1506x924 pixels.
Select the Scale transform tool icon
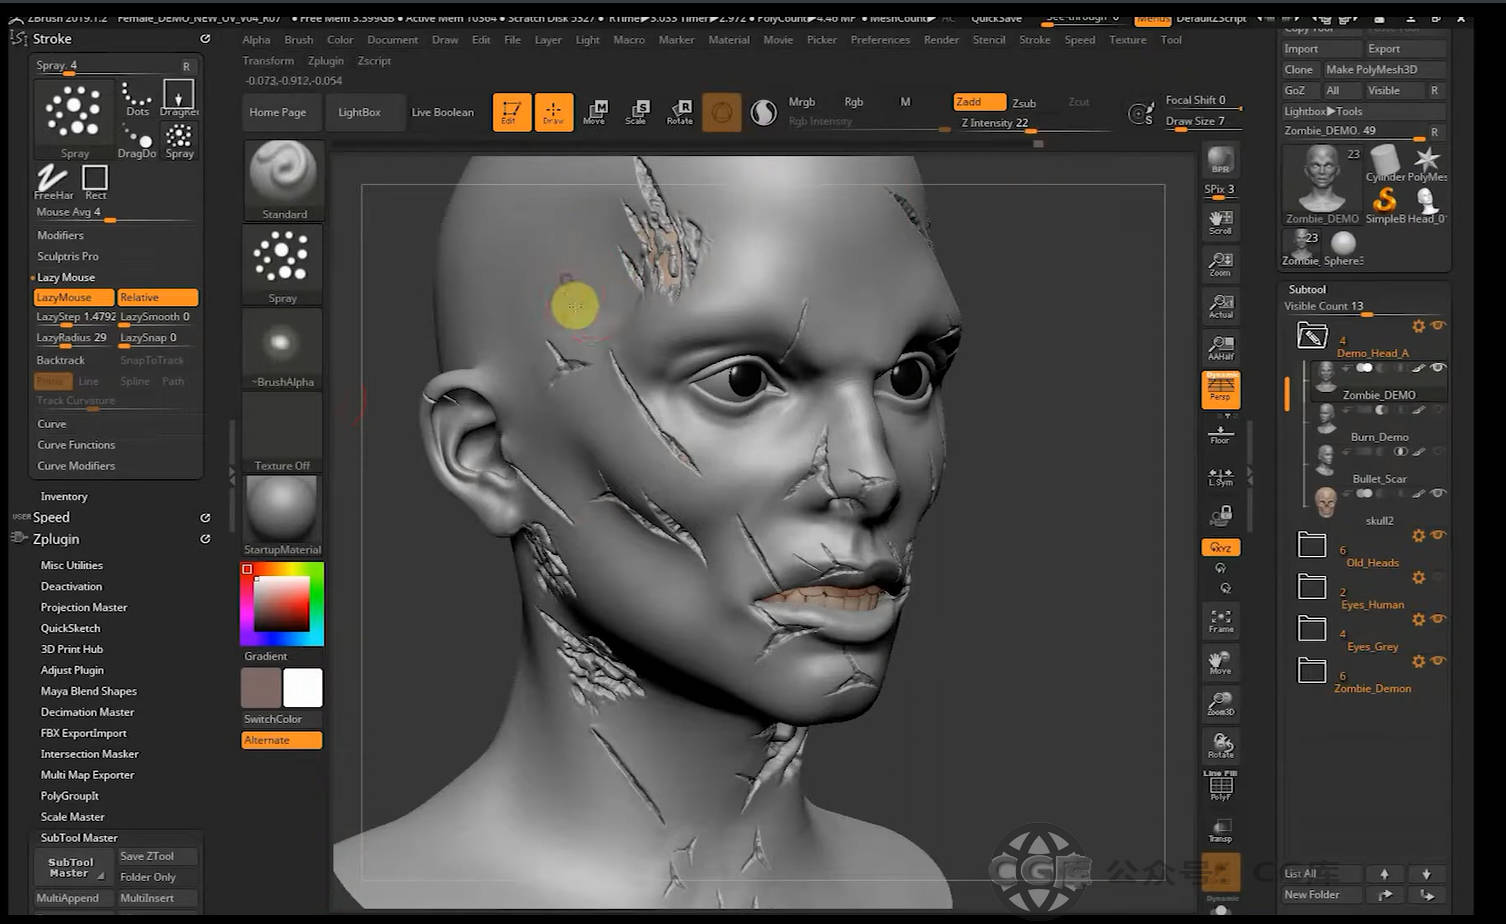636,111
